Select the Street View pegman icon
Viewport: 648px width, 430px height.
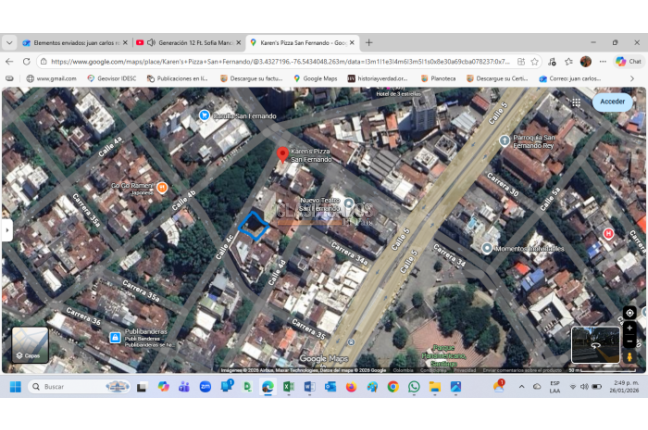[629, 357]
